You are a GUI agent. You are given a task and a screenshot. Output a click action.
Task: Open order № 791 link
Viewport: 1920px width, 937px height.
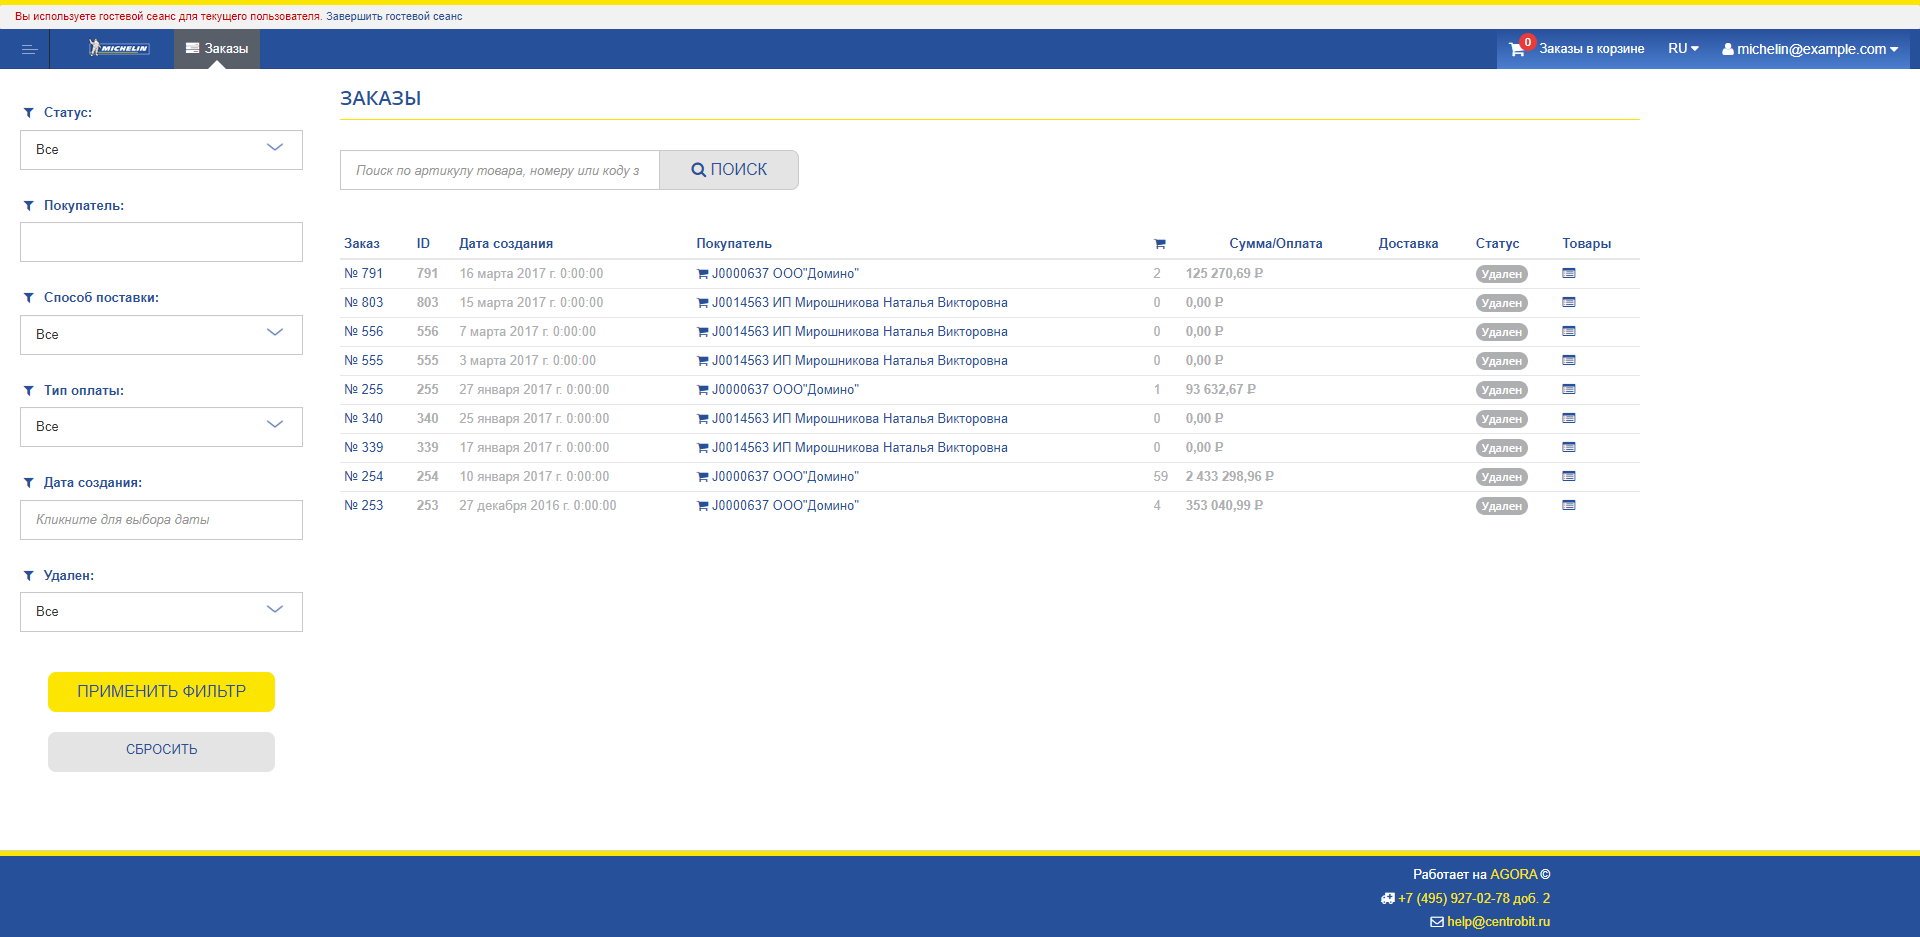click(364, 274)
